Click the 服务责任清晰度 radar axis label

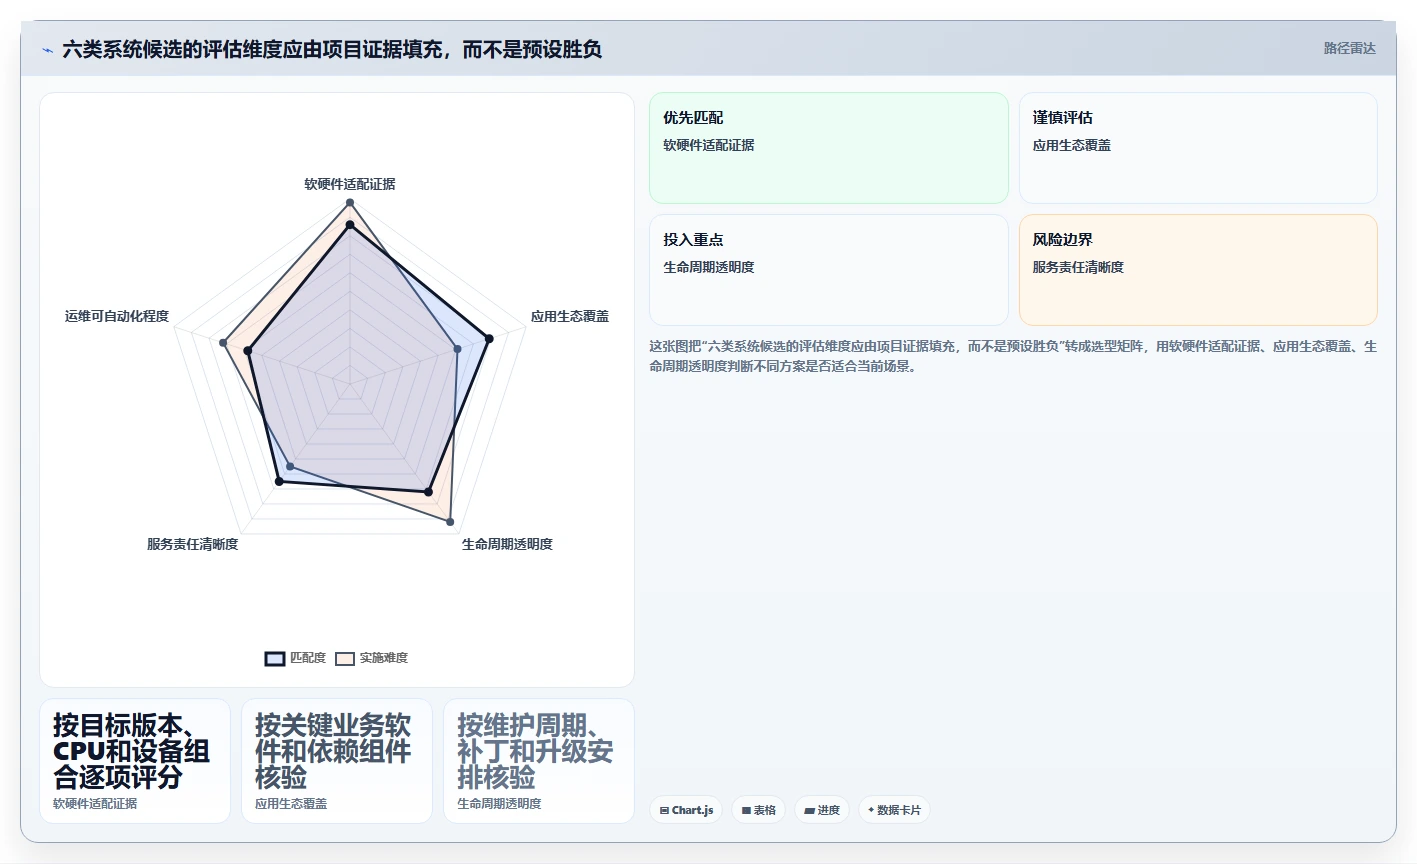193,544
